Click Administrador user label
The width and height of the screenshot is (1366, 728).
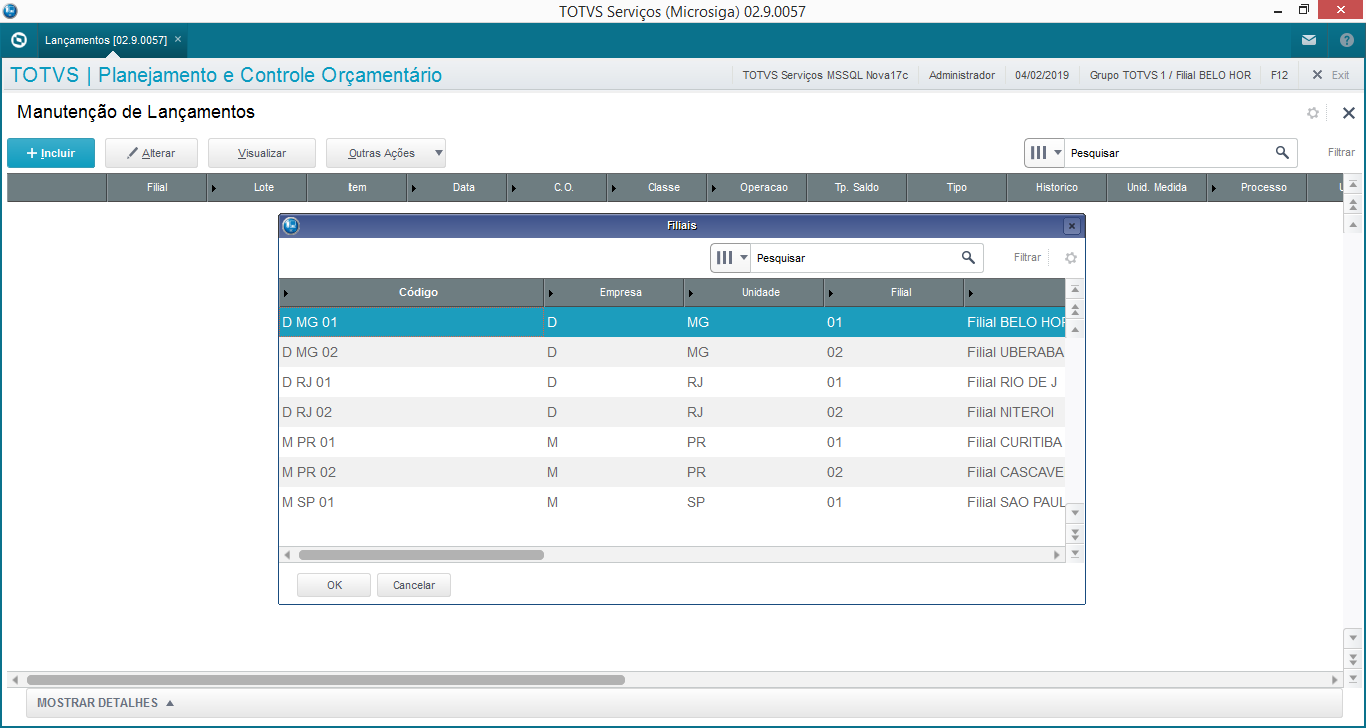click(x=962, y=75)
